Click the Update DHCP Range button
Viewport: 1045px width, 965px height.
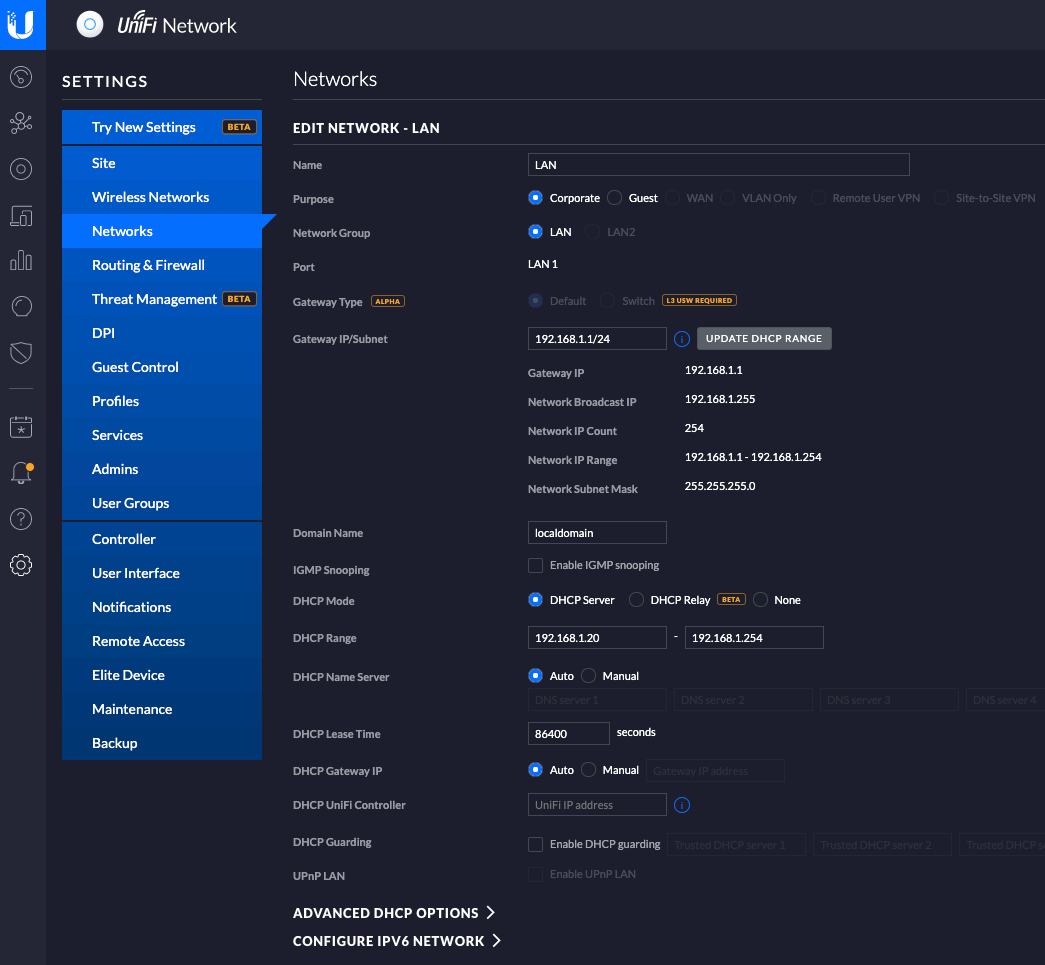click(764, 338)
